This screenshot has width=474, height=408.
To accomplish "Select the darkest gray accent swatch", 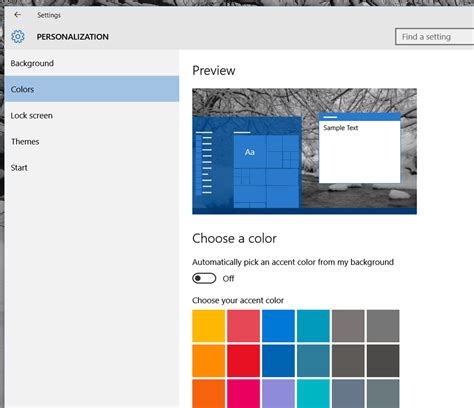I will [x=383, y=361].
